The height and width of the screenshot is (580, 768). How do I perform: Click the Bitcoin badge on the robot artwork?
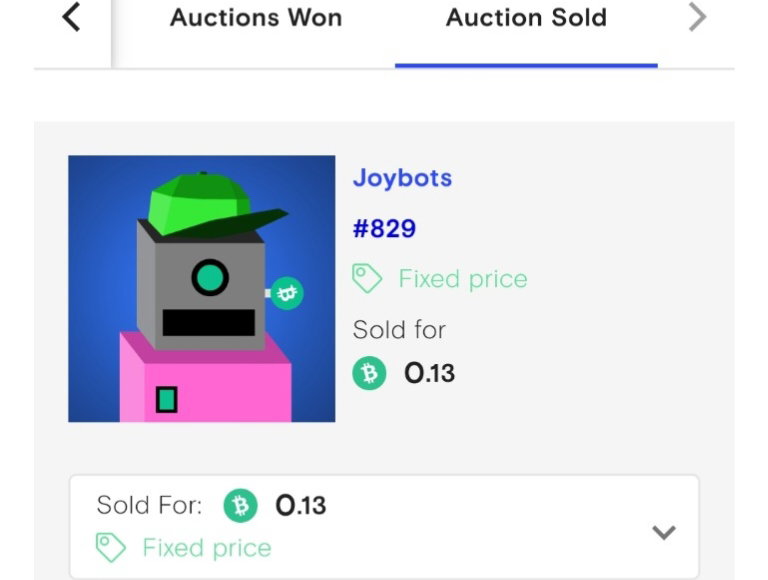287,293
